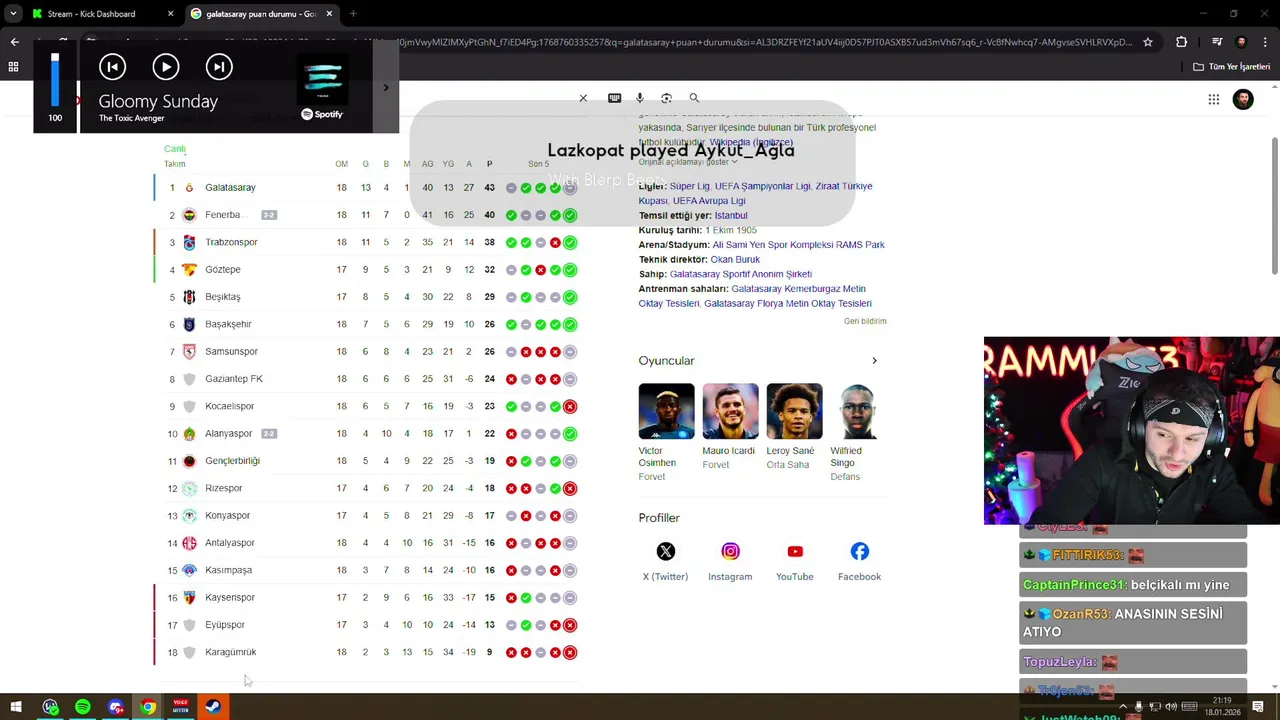
Task: Close the galatasaray puan durumu tab
Action: [x=329, y=14]
